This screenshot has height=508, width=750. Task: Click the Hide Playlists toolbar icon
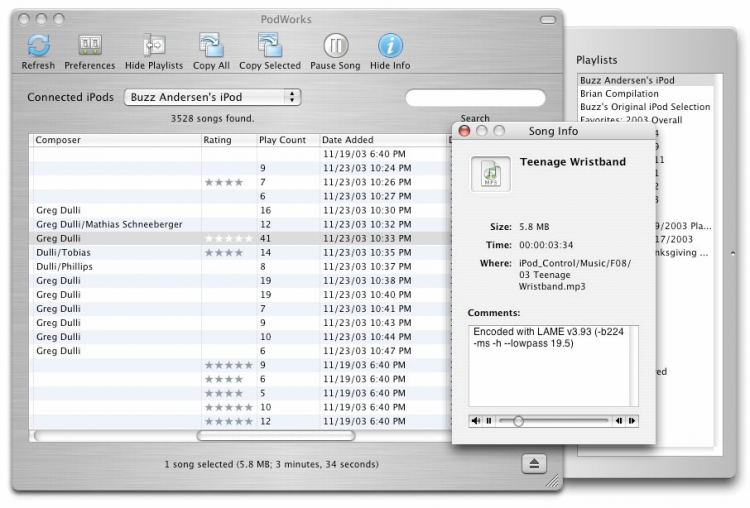click(x=154, y=45)
